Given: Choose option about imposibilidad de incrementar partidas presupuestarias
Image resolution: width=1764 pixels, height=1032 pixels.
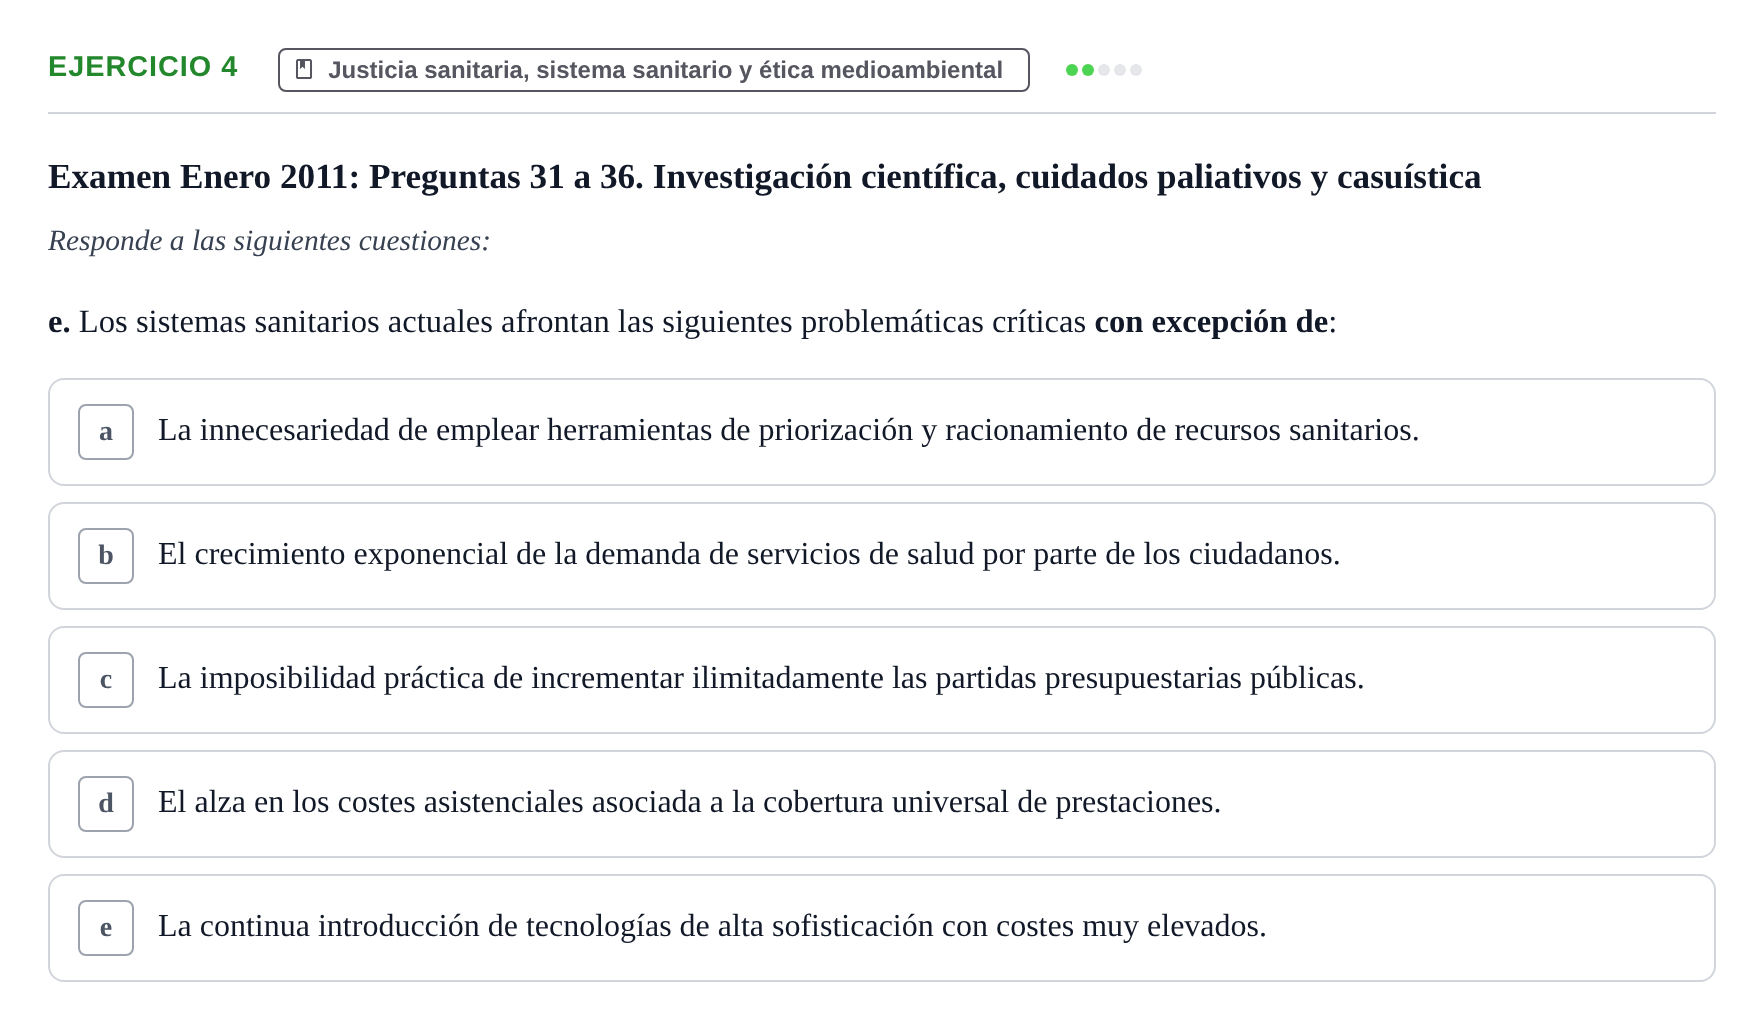Looking at the screenshot, I should tap(881, 680).
